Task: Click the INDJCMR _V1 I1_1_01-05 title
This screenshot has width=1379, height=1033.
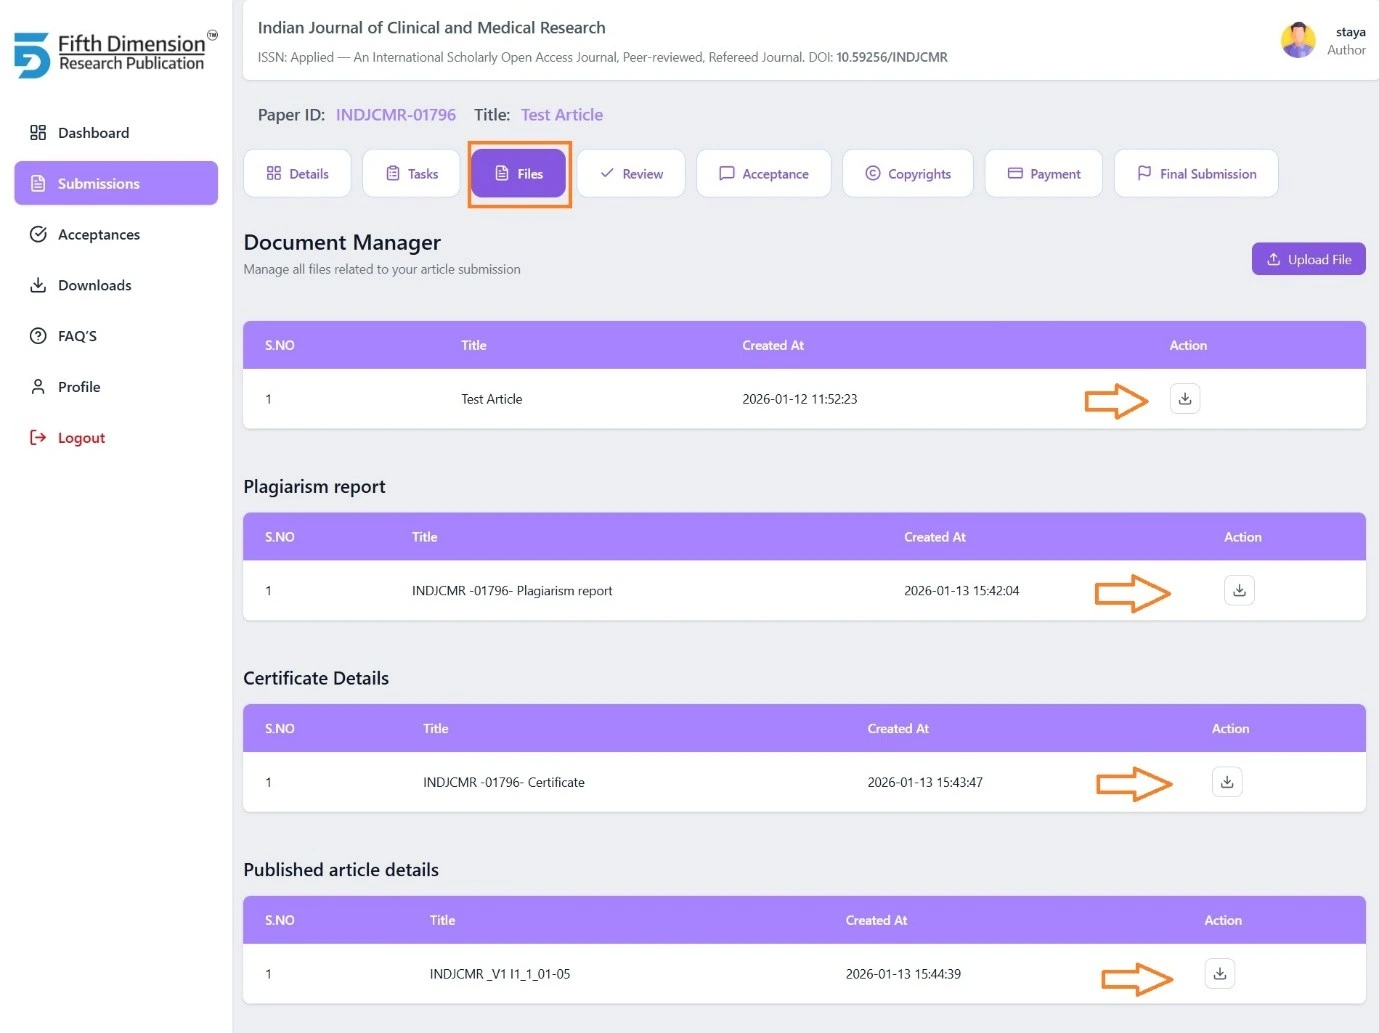Action: 500,974
